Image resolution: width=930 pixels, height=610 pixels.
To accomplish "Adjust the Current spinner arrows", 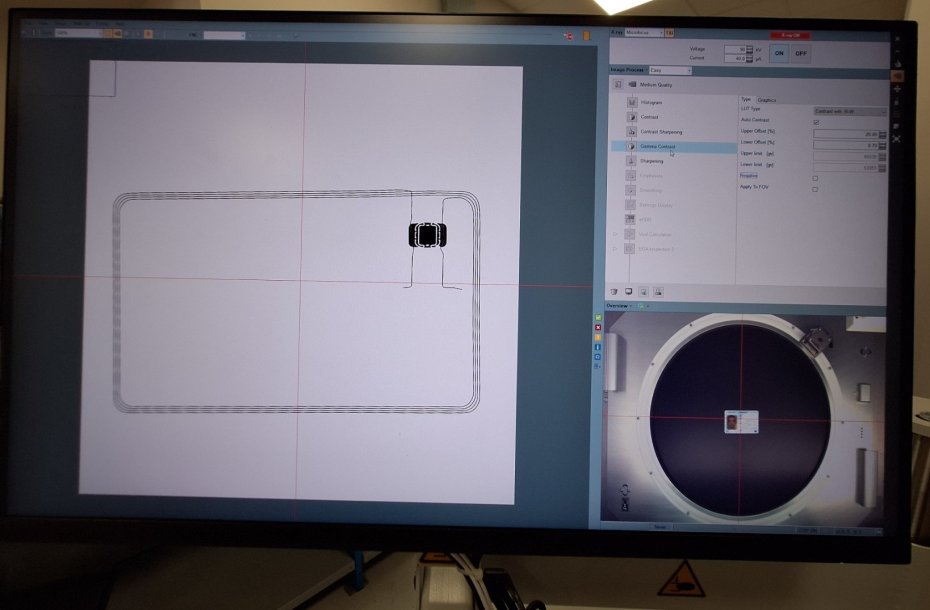I will coord(750,59).
